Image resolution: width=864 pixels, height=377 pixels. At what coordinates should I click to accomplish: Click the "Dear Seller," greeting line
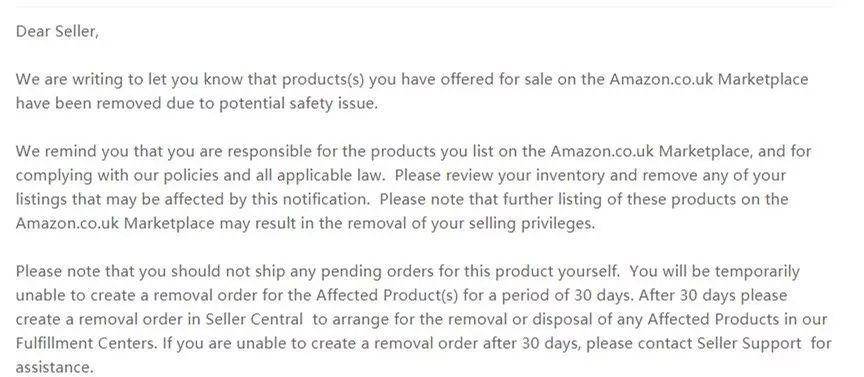(x=57, y=32)
